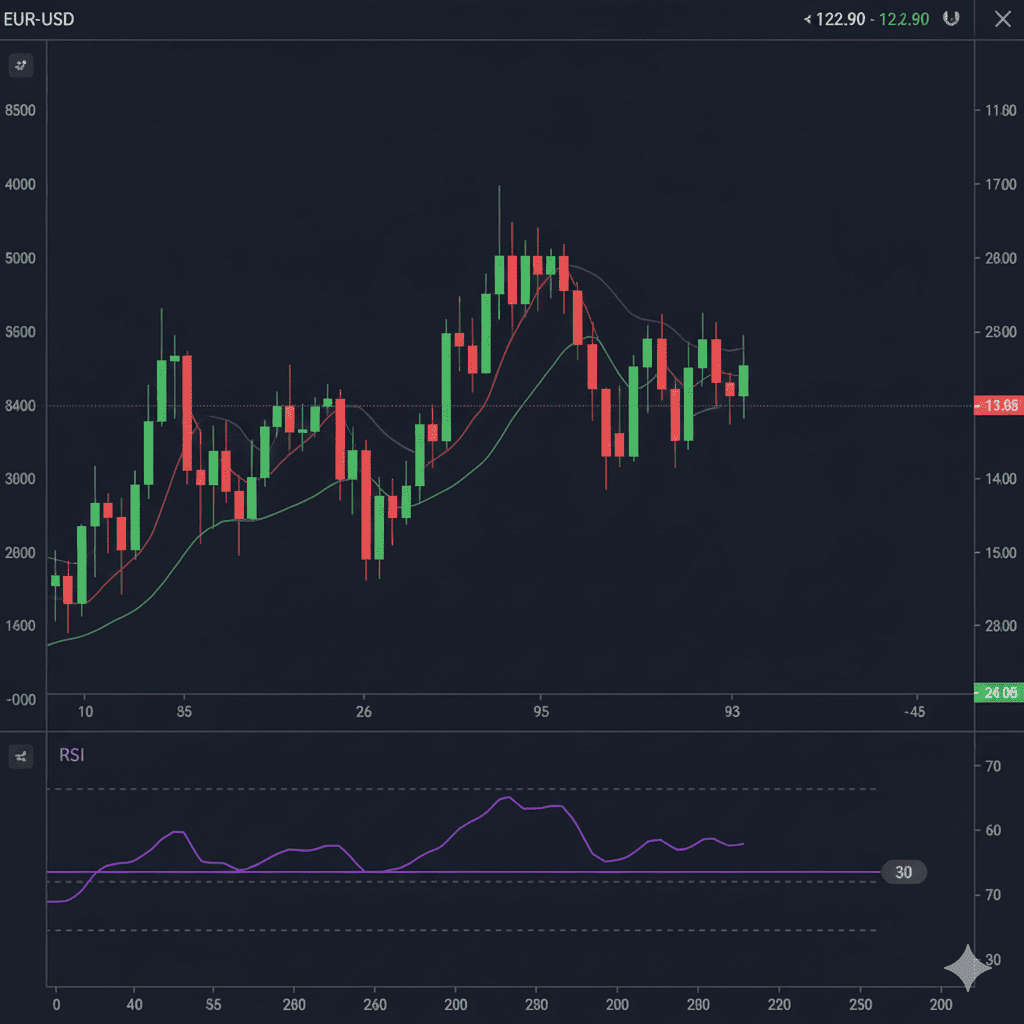Click the 1700 label on right price axis
The image size is (1024, 1024).
tap(1000, 184)
